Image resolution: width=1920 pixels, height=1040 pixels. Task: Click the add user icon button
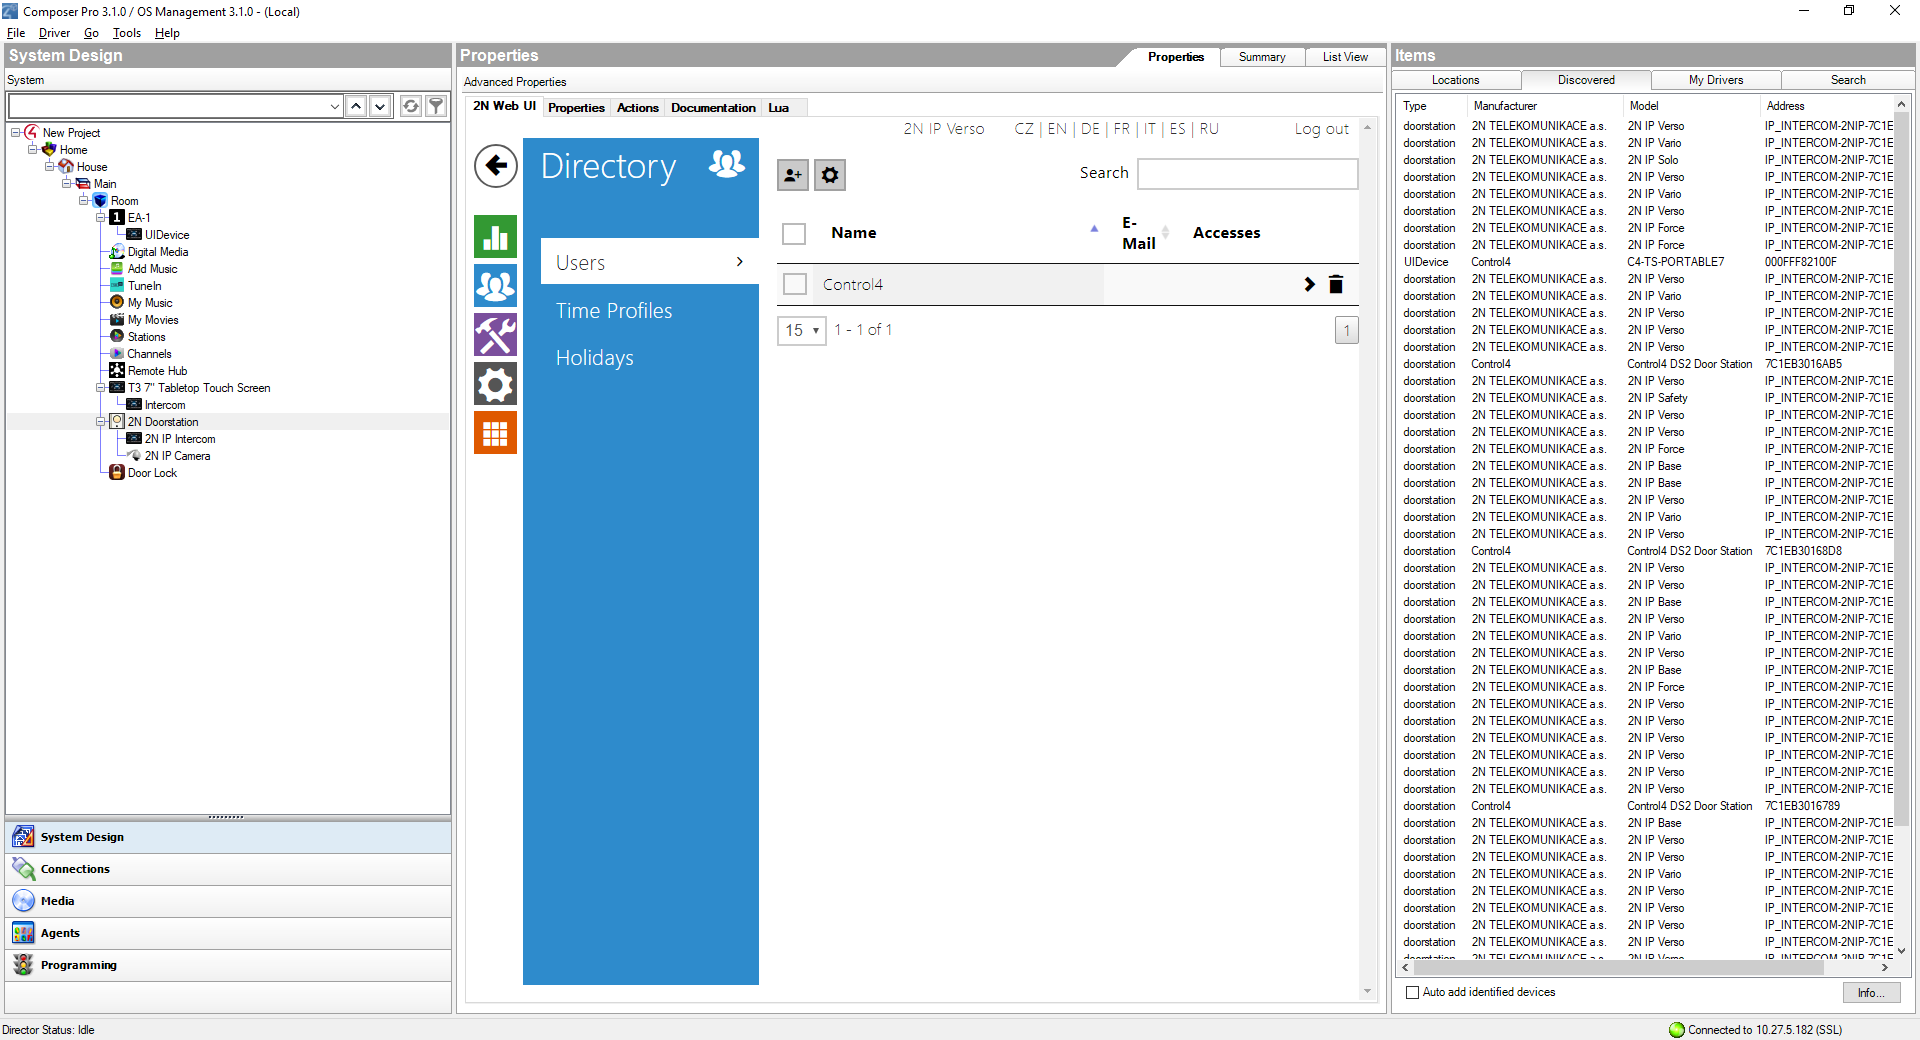(x=793, y=175)
